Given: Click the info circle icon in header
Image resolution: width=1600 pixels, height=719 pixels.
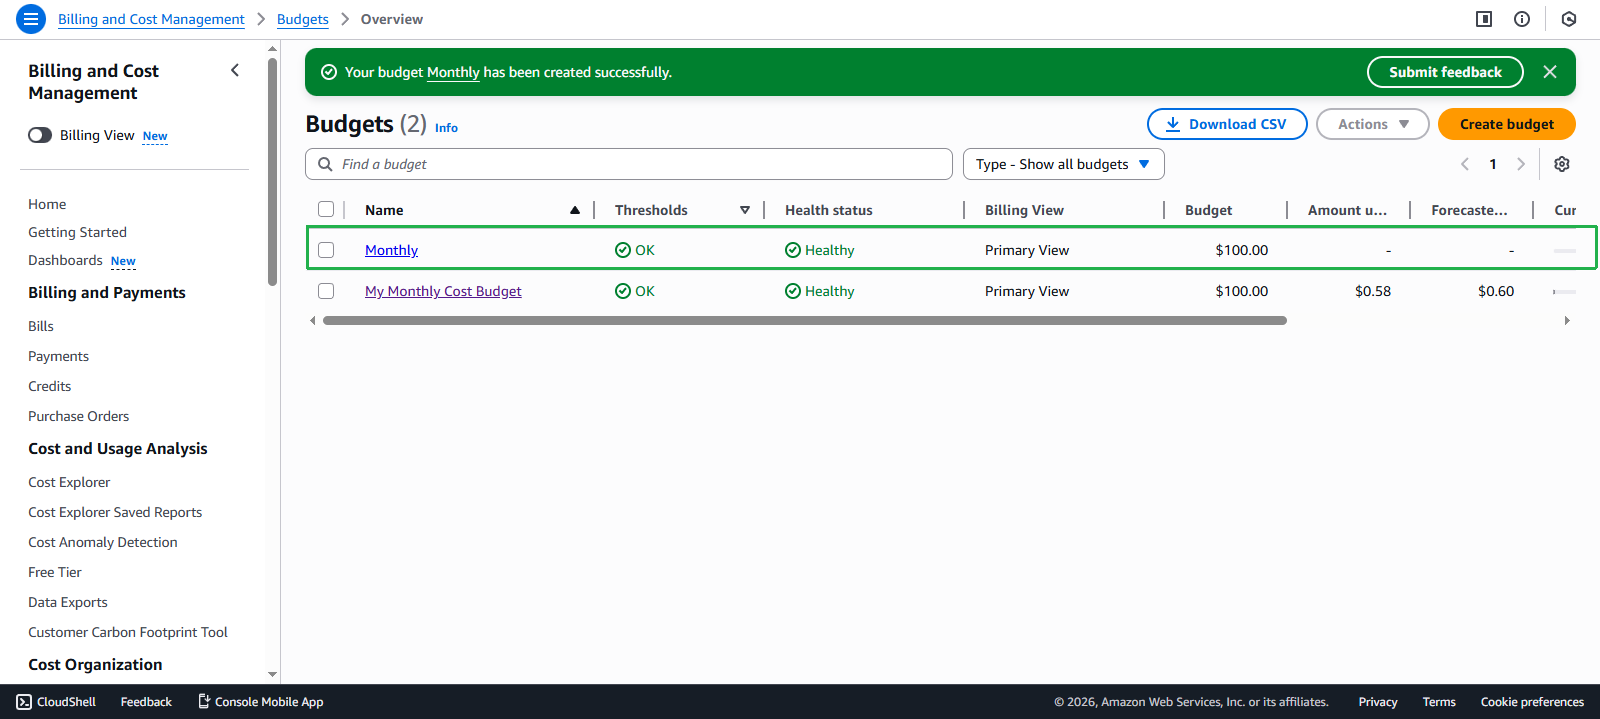Looking at the screenshot, I should [x=1521, y=19].
